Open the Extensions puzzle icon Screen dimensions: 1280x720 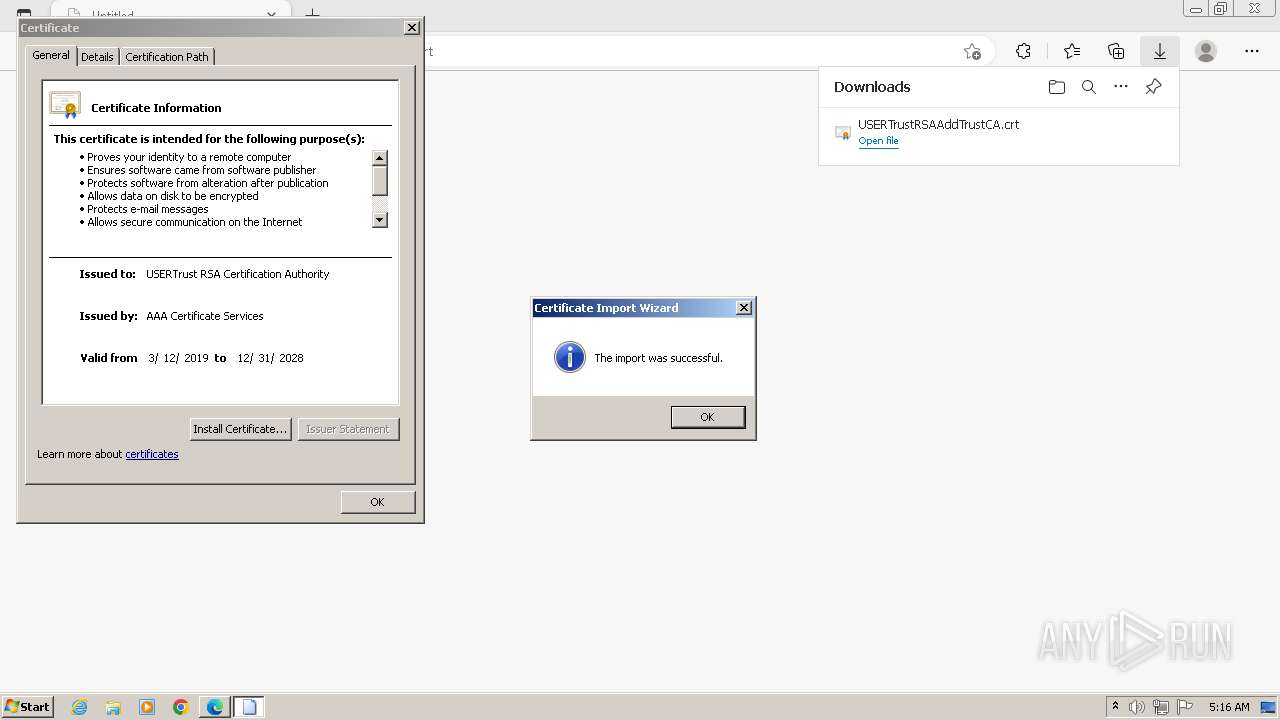tap(1023, 51)
